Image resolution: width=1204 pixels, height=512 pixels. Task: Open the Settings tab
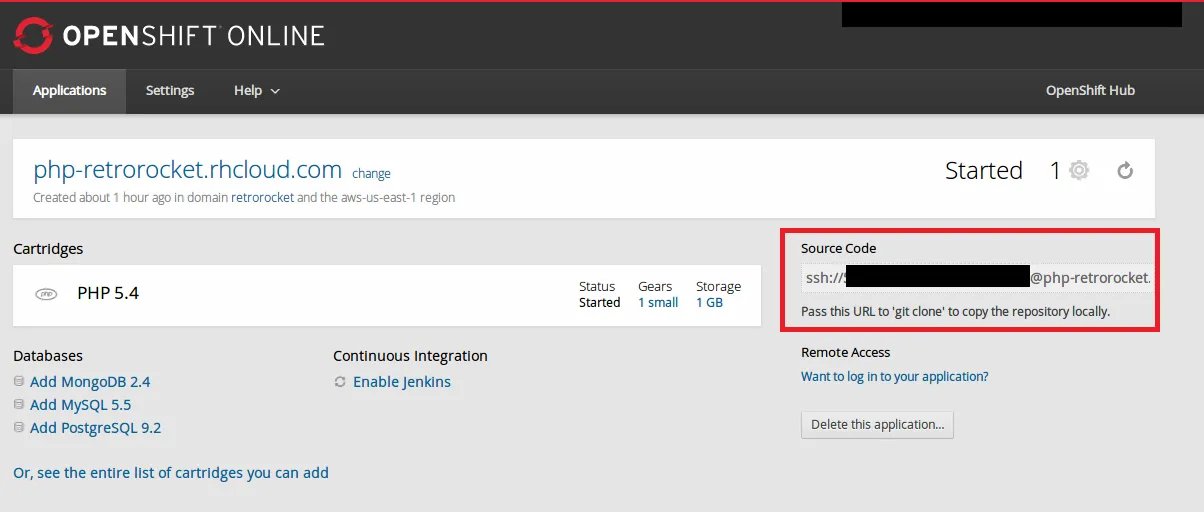(170, 91)
